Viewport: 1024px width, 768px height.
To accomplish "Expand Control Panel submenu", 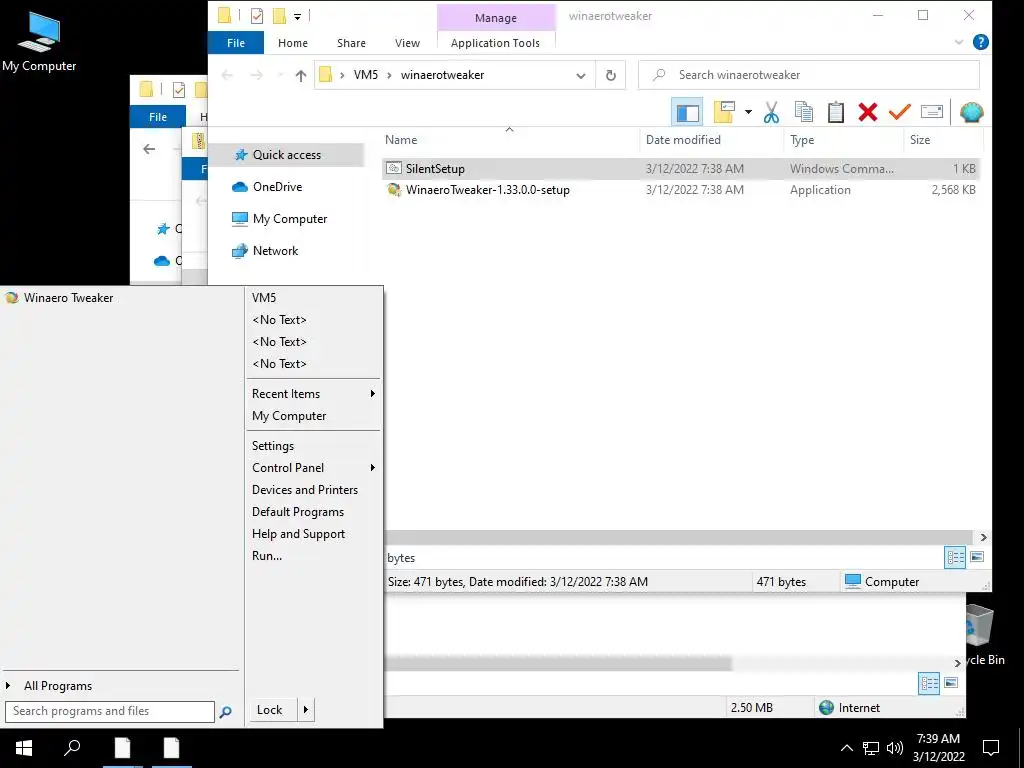I will click(x=313, y=468).
